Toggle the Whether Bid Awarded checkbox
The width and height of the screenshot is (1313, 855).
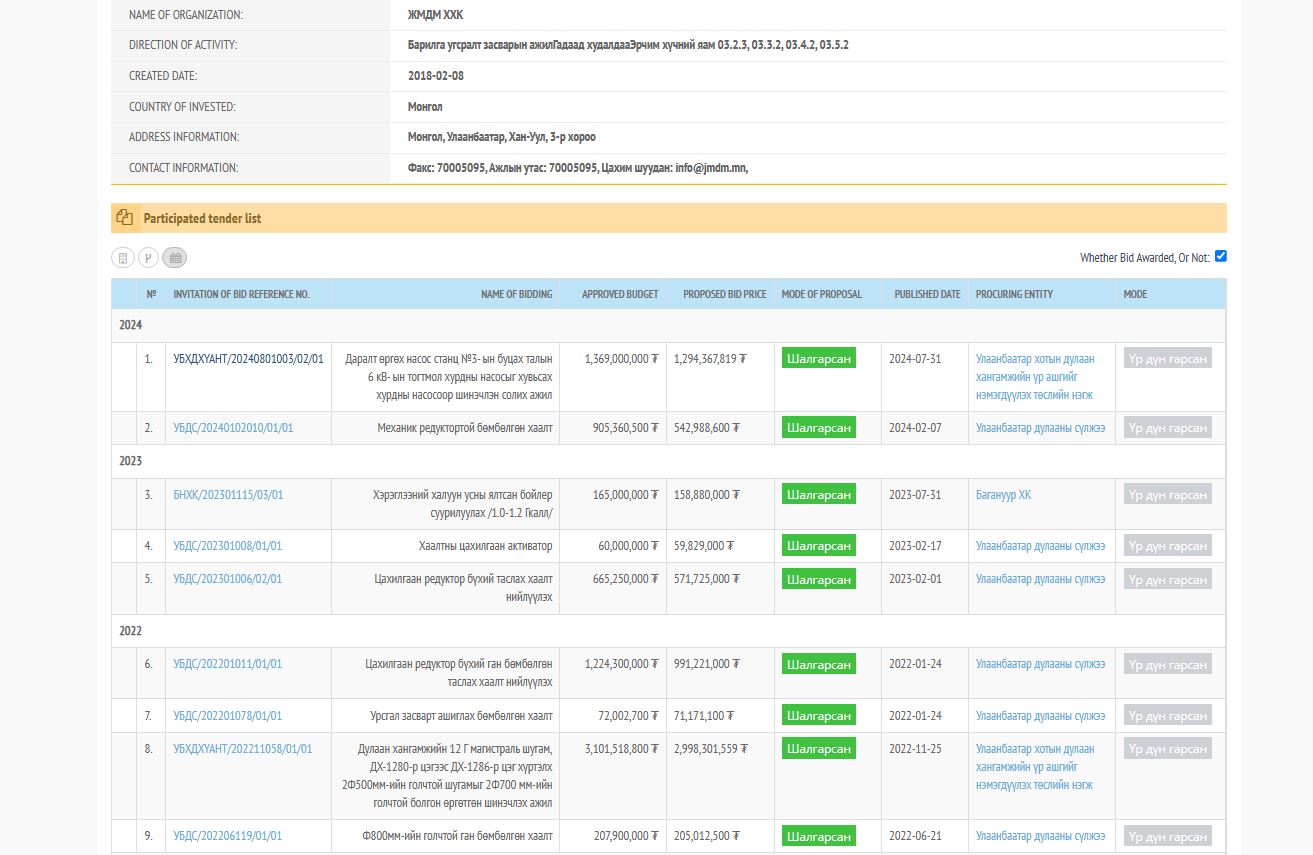click(x=1220, y=256)
